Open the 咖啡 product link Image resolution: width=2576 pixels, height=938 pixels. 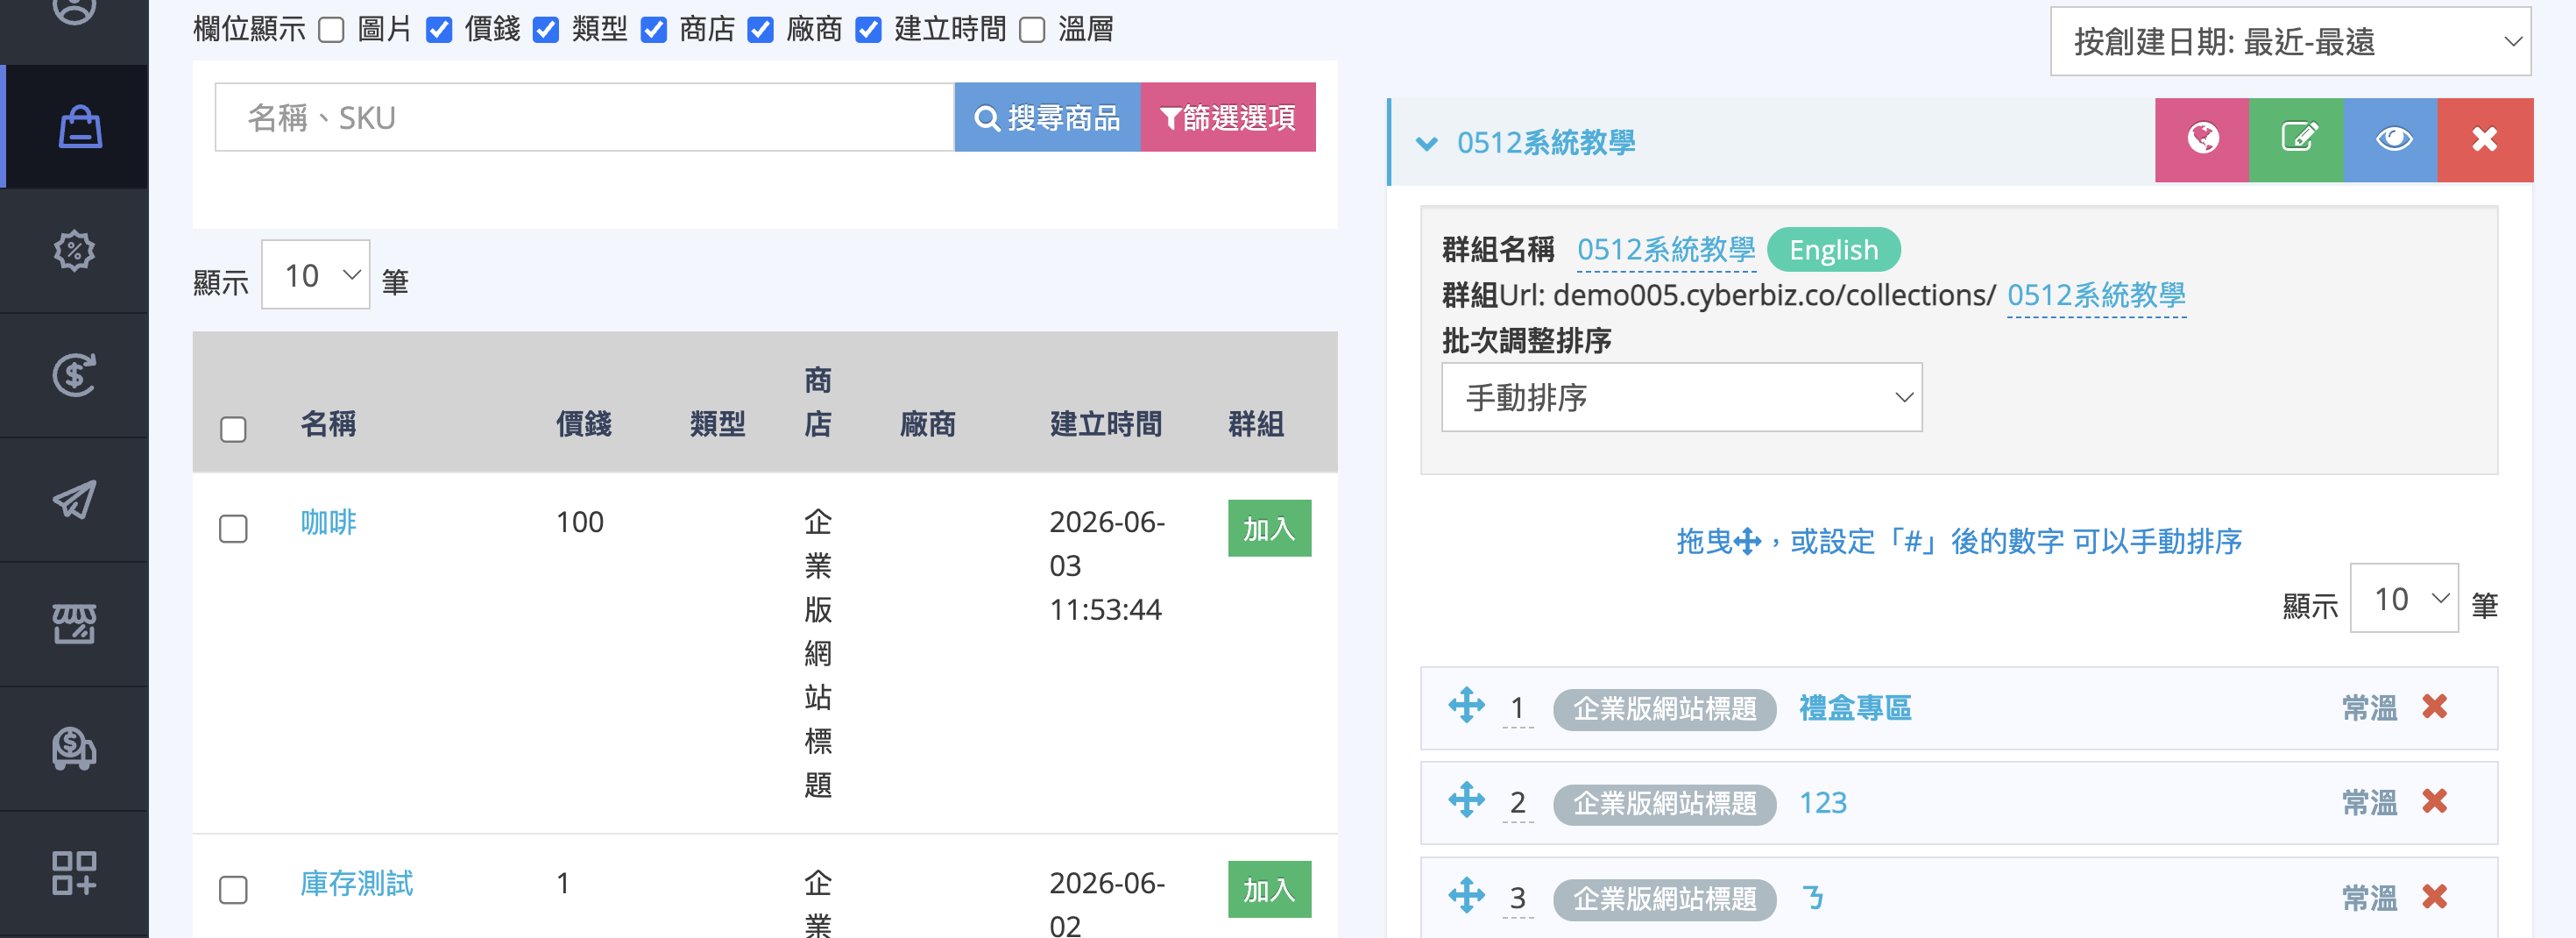(x=328, y=522)
